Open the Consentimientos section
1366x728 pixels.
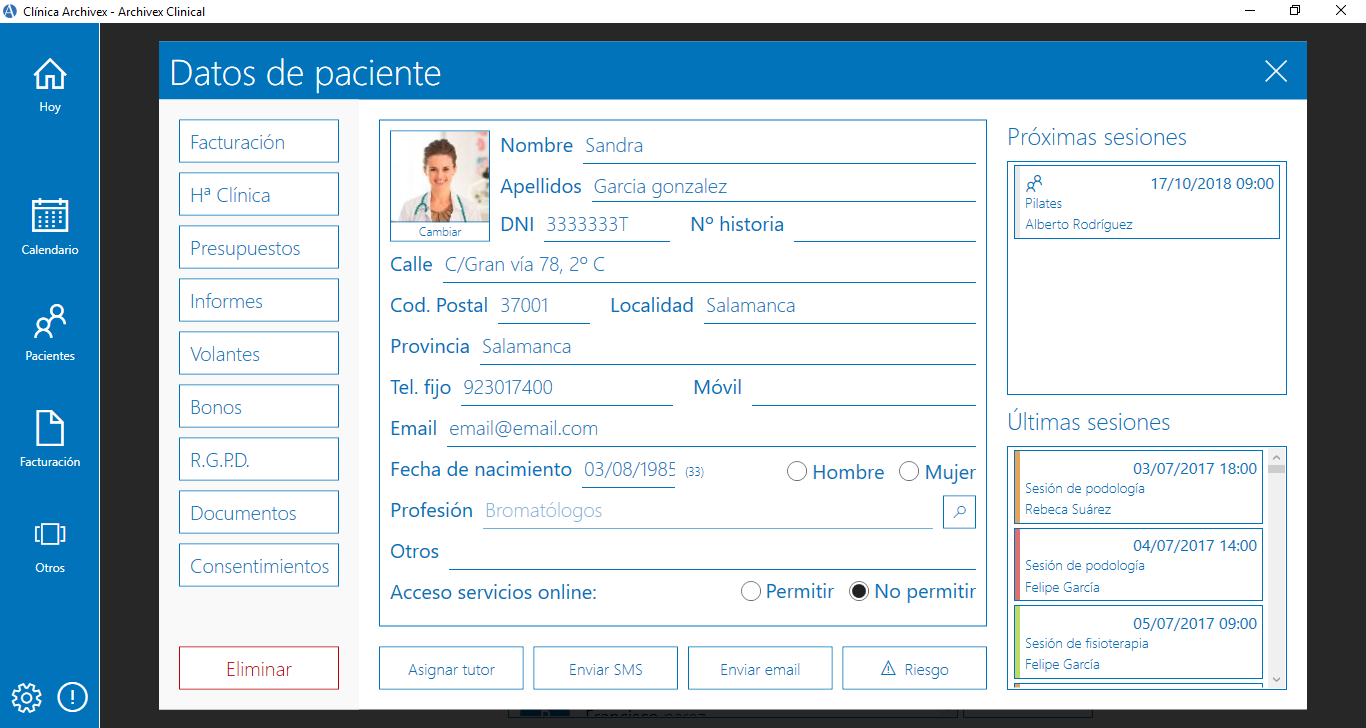click(258, 564)
